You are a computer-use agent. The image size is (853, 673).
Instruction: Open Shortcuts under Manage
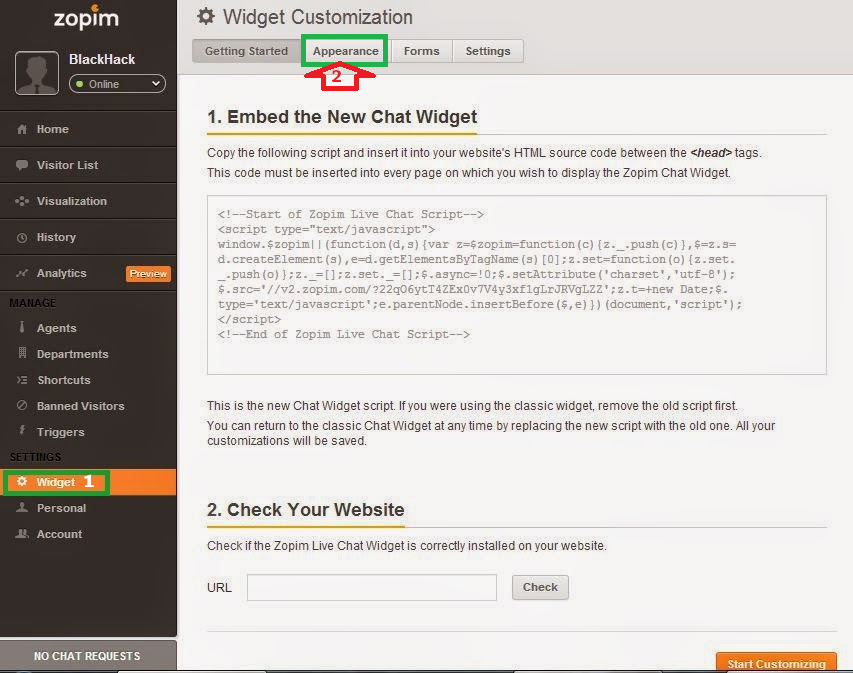[88, 380]
